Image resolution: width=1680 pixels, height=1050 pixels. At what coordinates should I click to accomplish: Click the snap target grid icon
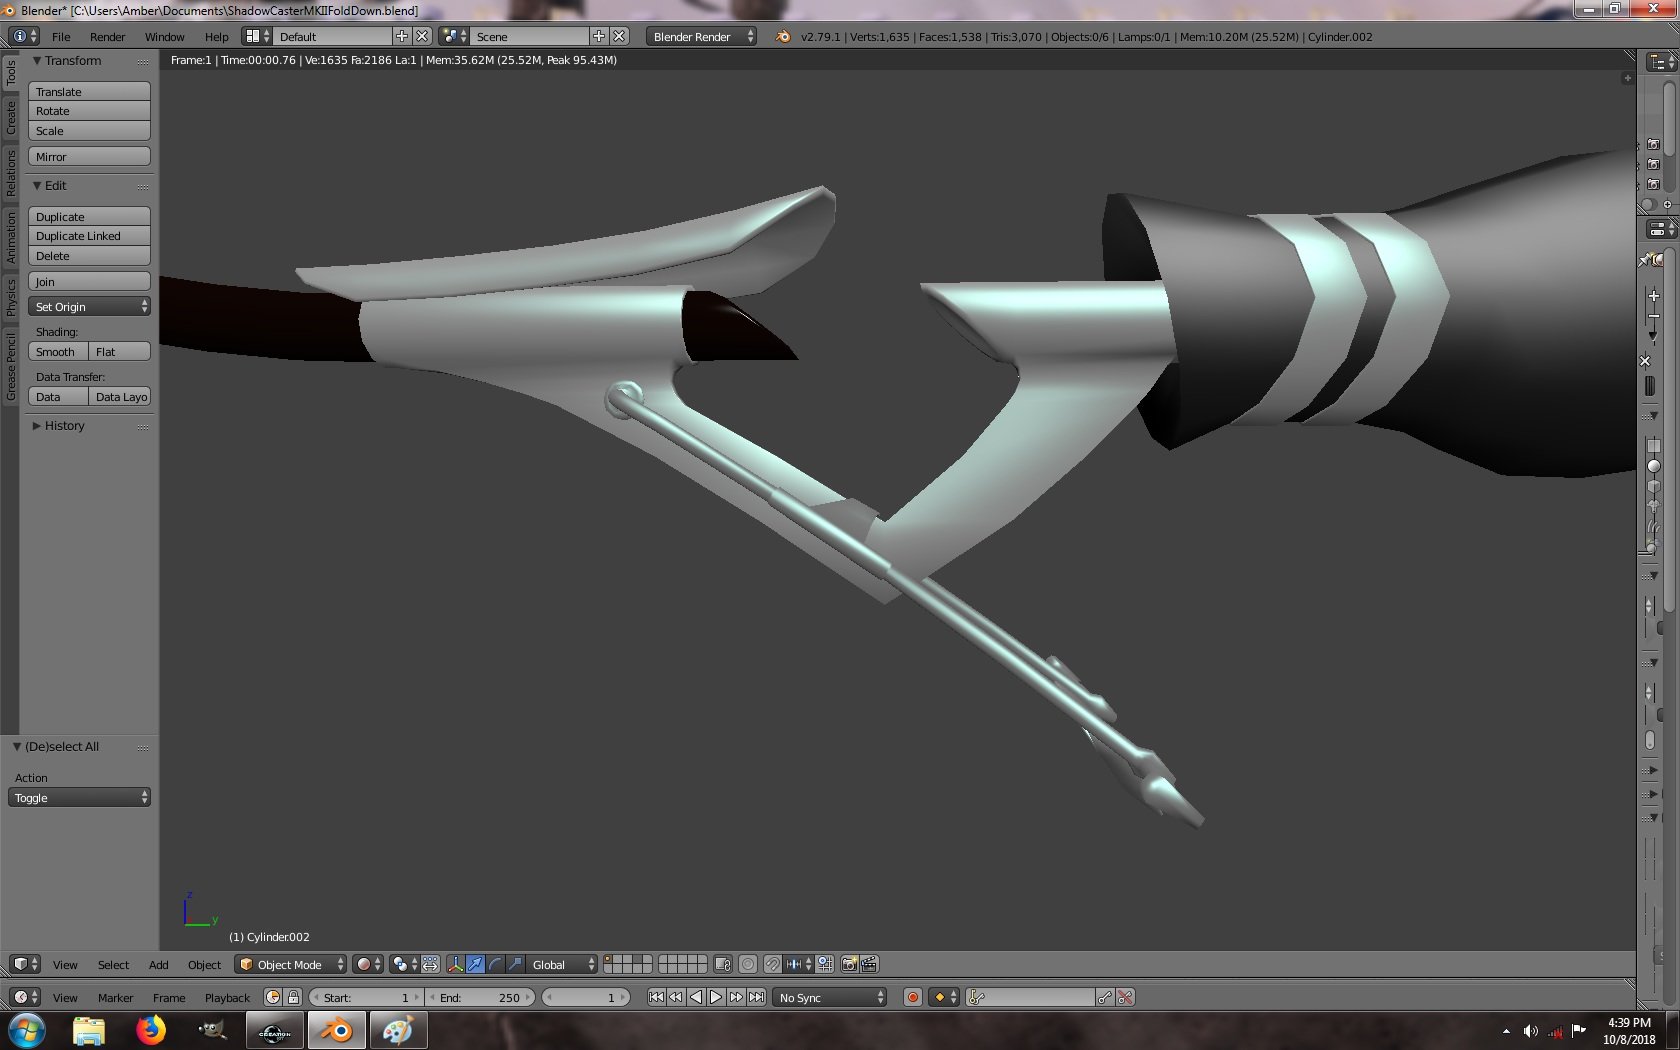825,964
